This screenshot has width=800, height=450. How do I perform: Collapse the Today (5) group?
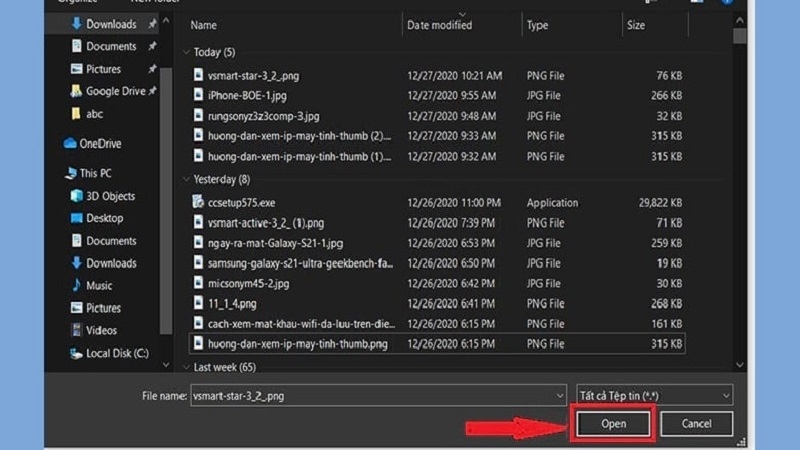tap(185, 52)
